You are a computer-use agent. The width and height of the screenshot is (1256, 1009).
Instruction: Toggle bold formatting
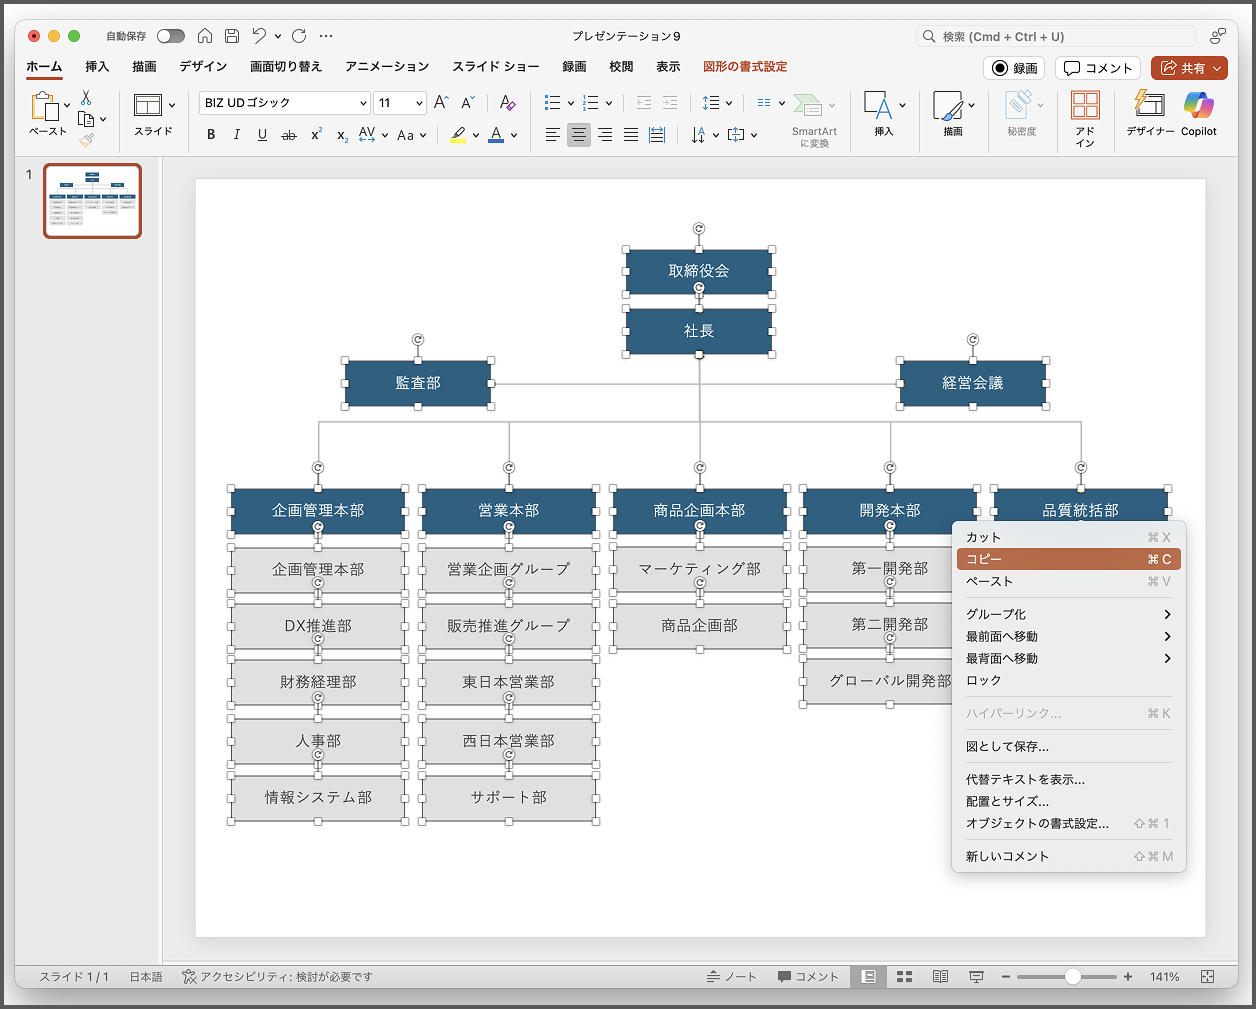click(211, 135)
